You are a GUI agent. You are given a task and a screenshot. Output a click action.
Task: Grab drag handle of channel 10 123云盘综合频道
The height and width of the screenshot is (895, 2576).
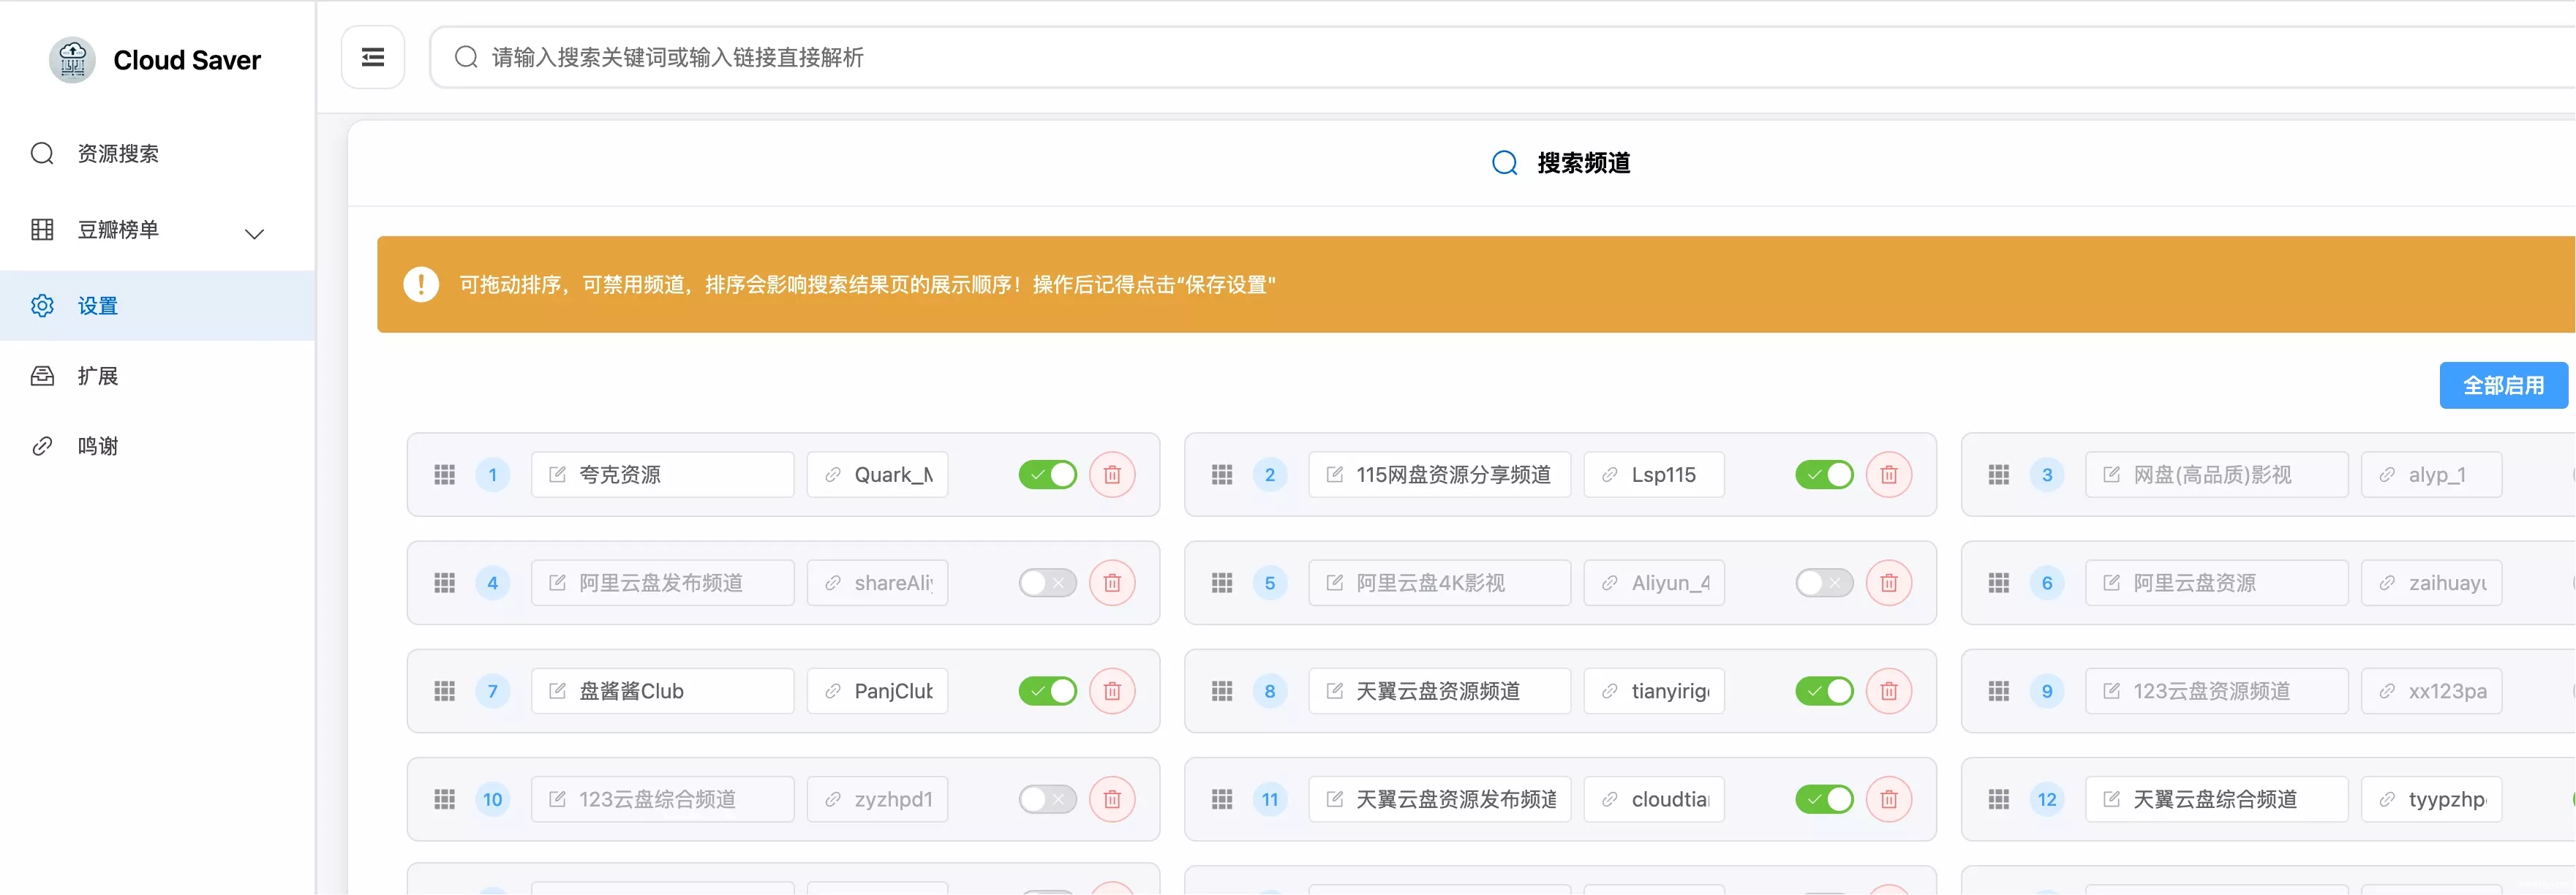pos(445,799)
